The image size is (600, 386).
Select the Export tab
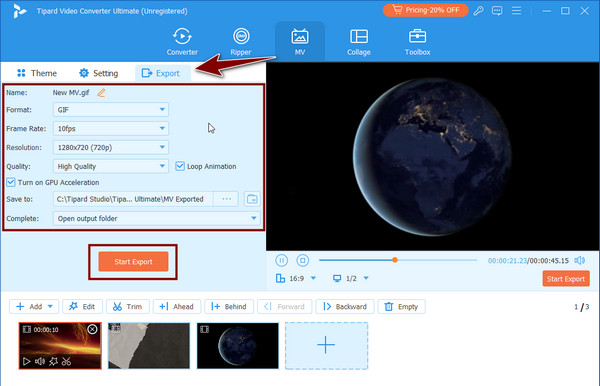tap(163, 73)
